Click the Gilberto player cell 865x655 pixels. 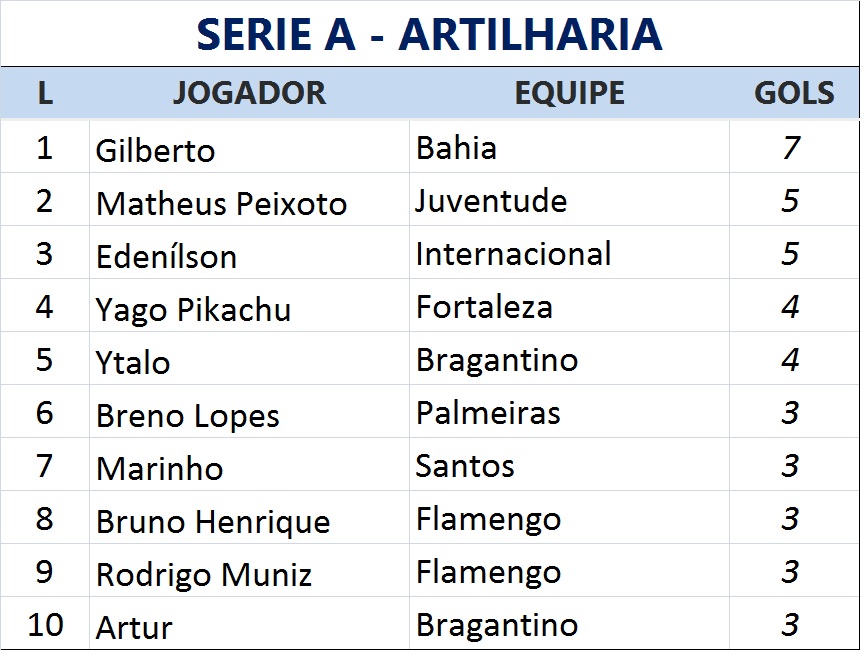[249, 147]
